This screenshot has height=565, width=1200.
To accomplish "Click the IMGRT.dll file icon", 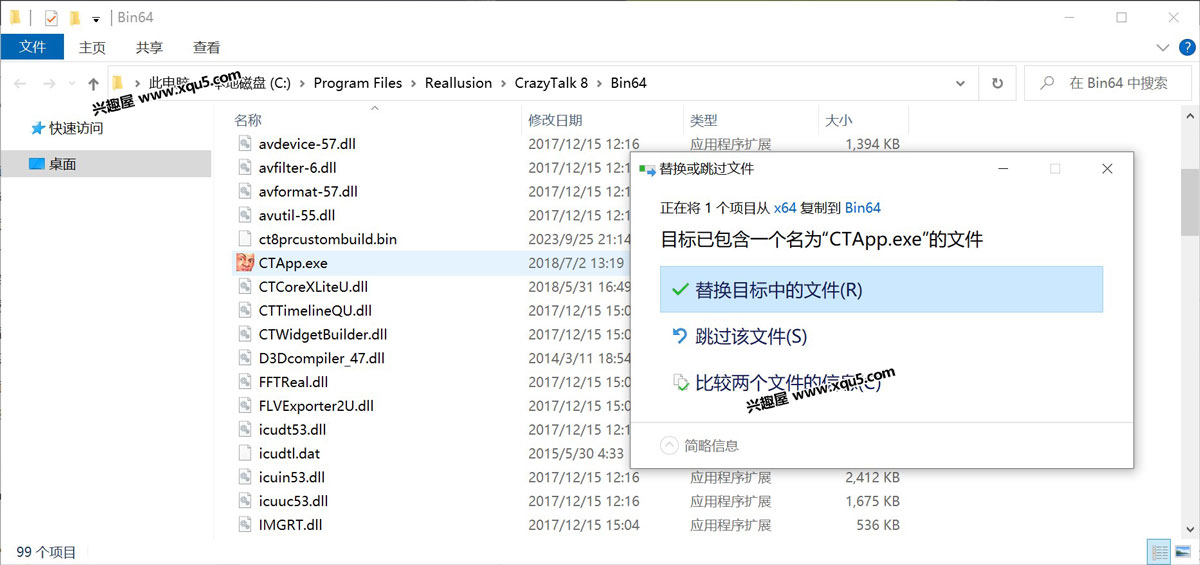I will tap(245, 524).
